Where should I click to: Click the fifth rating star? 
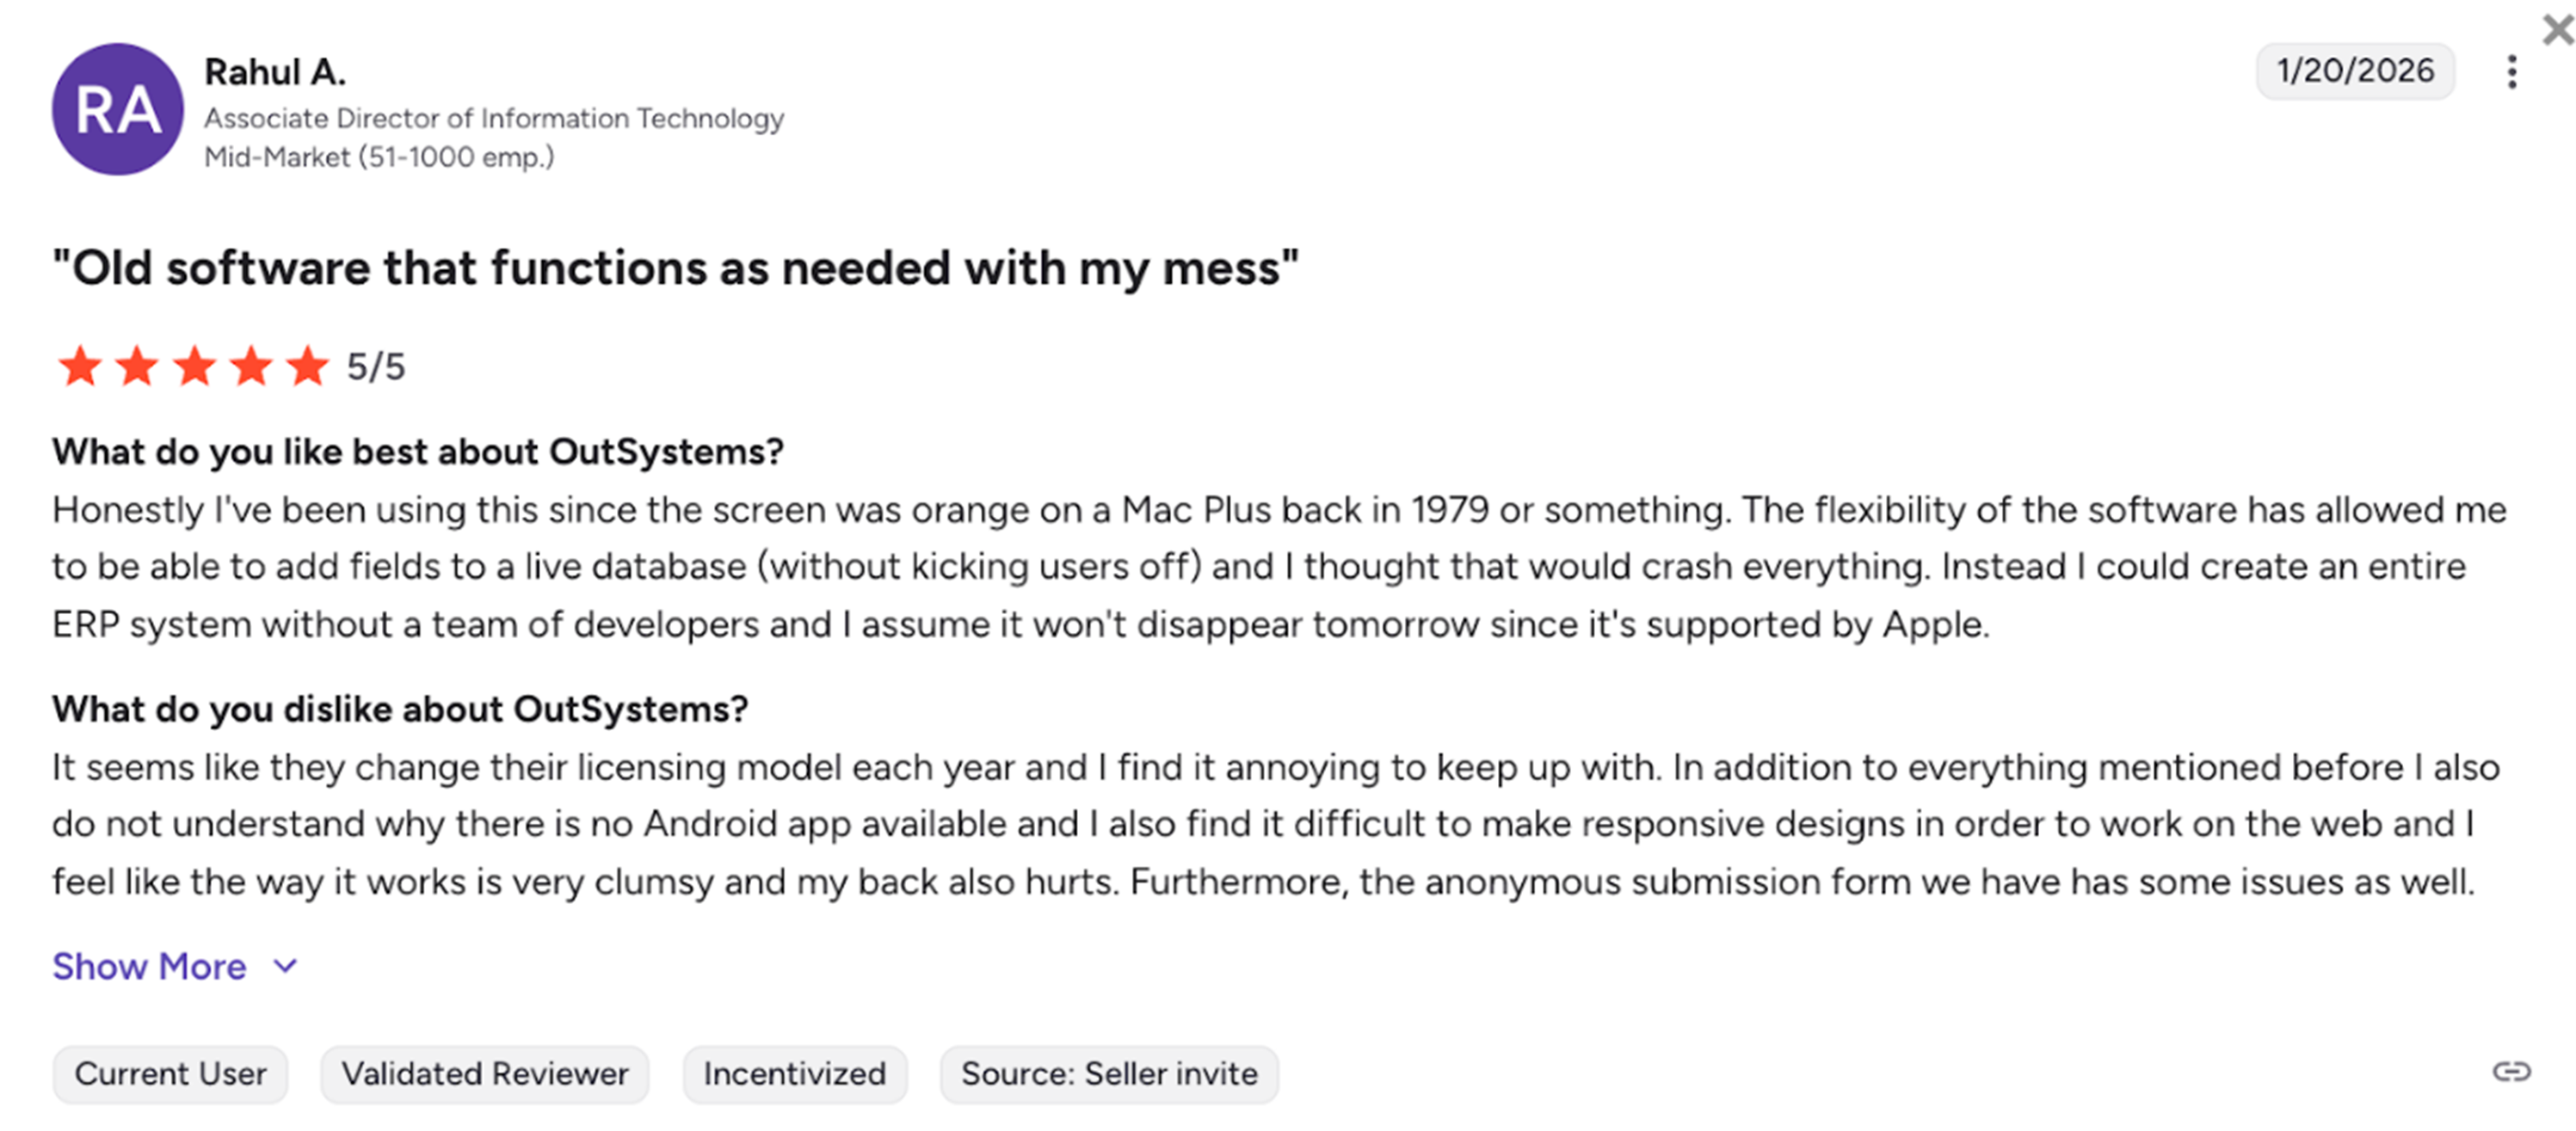pyautogui.click(x=308, y=366)
